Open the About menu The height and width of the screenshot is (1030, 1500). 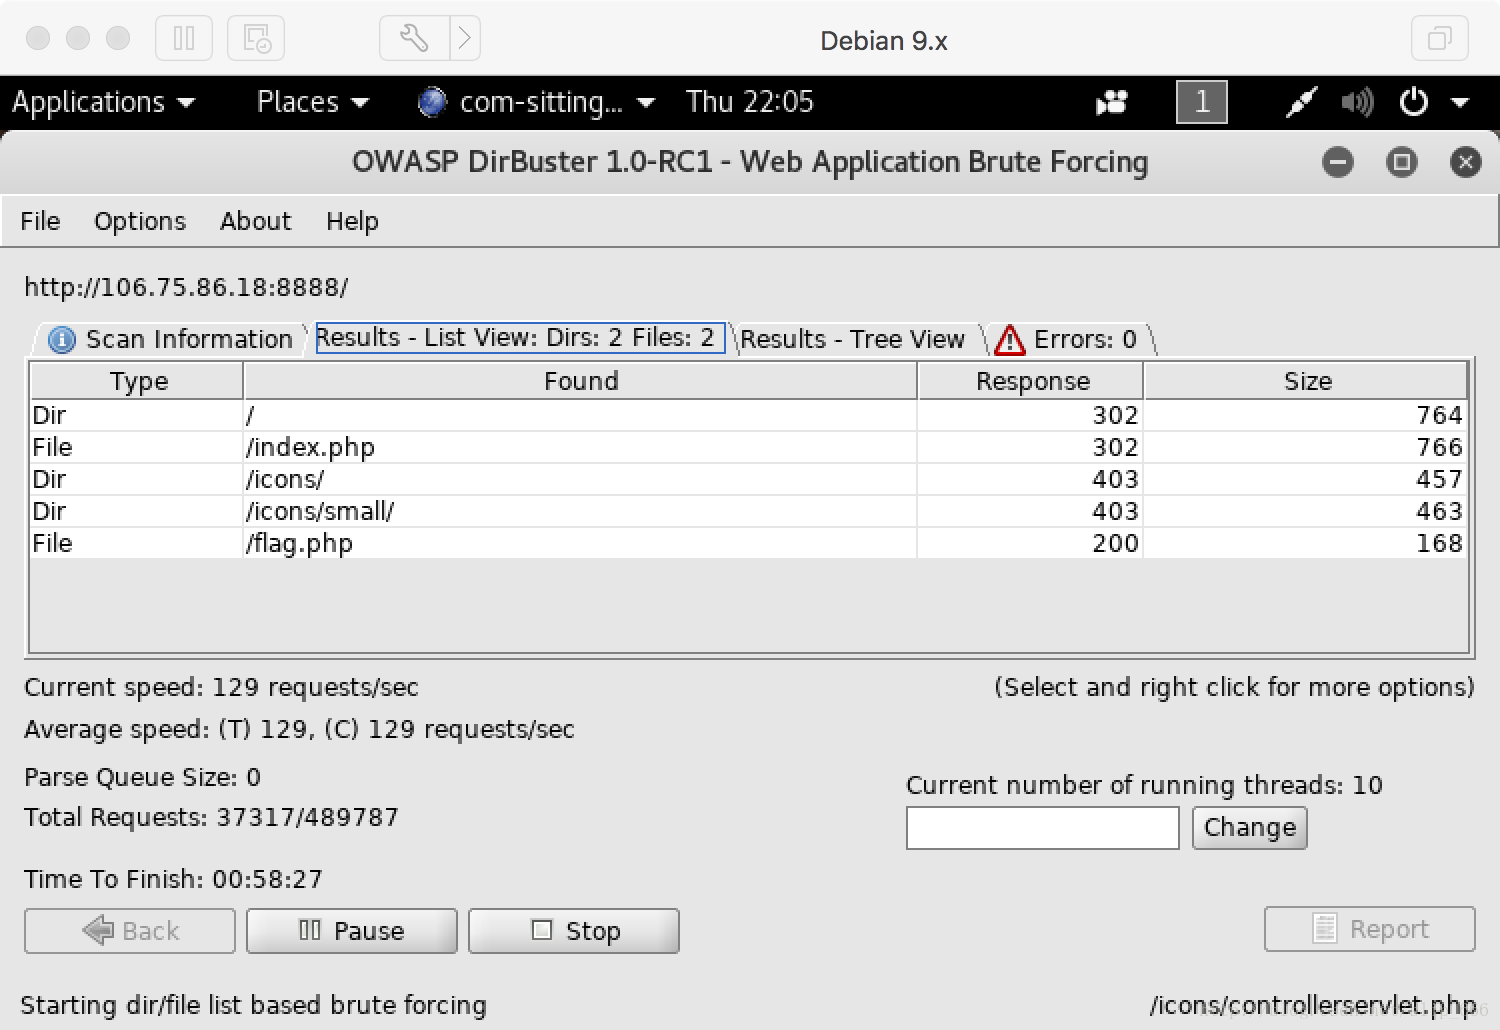click(256, 221)
